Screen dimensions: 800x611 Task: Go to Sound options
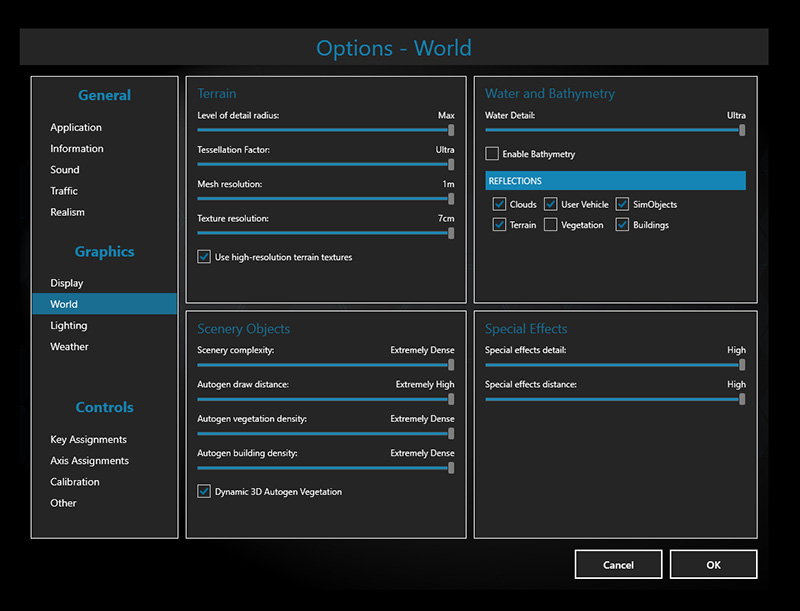click(x=65, y=170)
